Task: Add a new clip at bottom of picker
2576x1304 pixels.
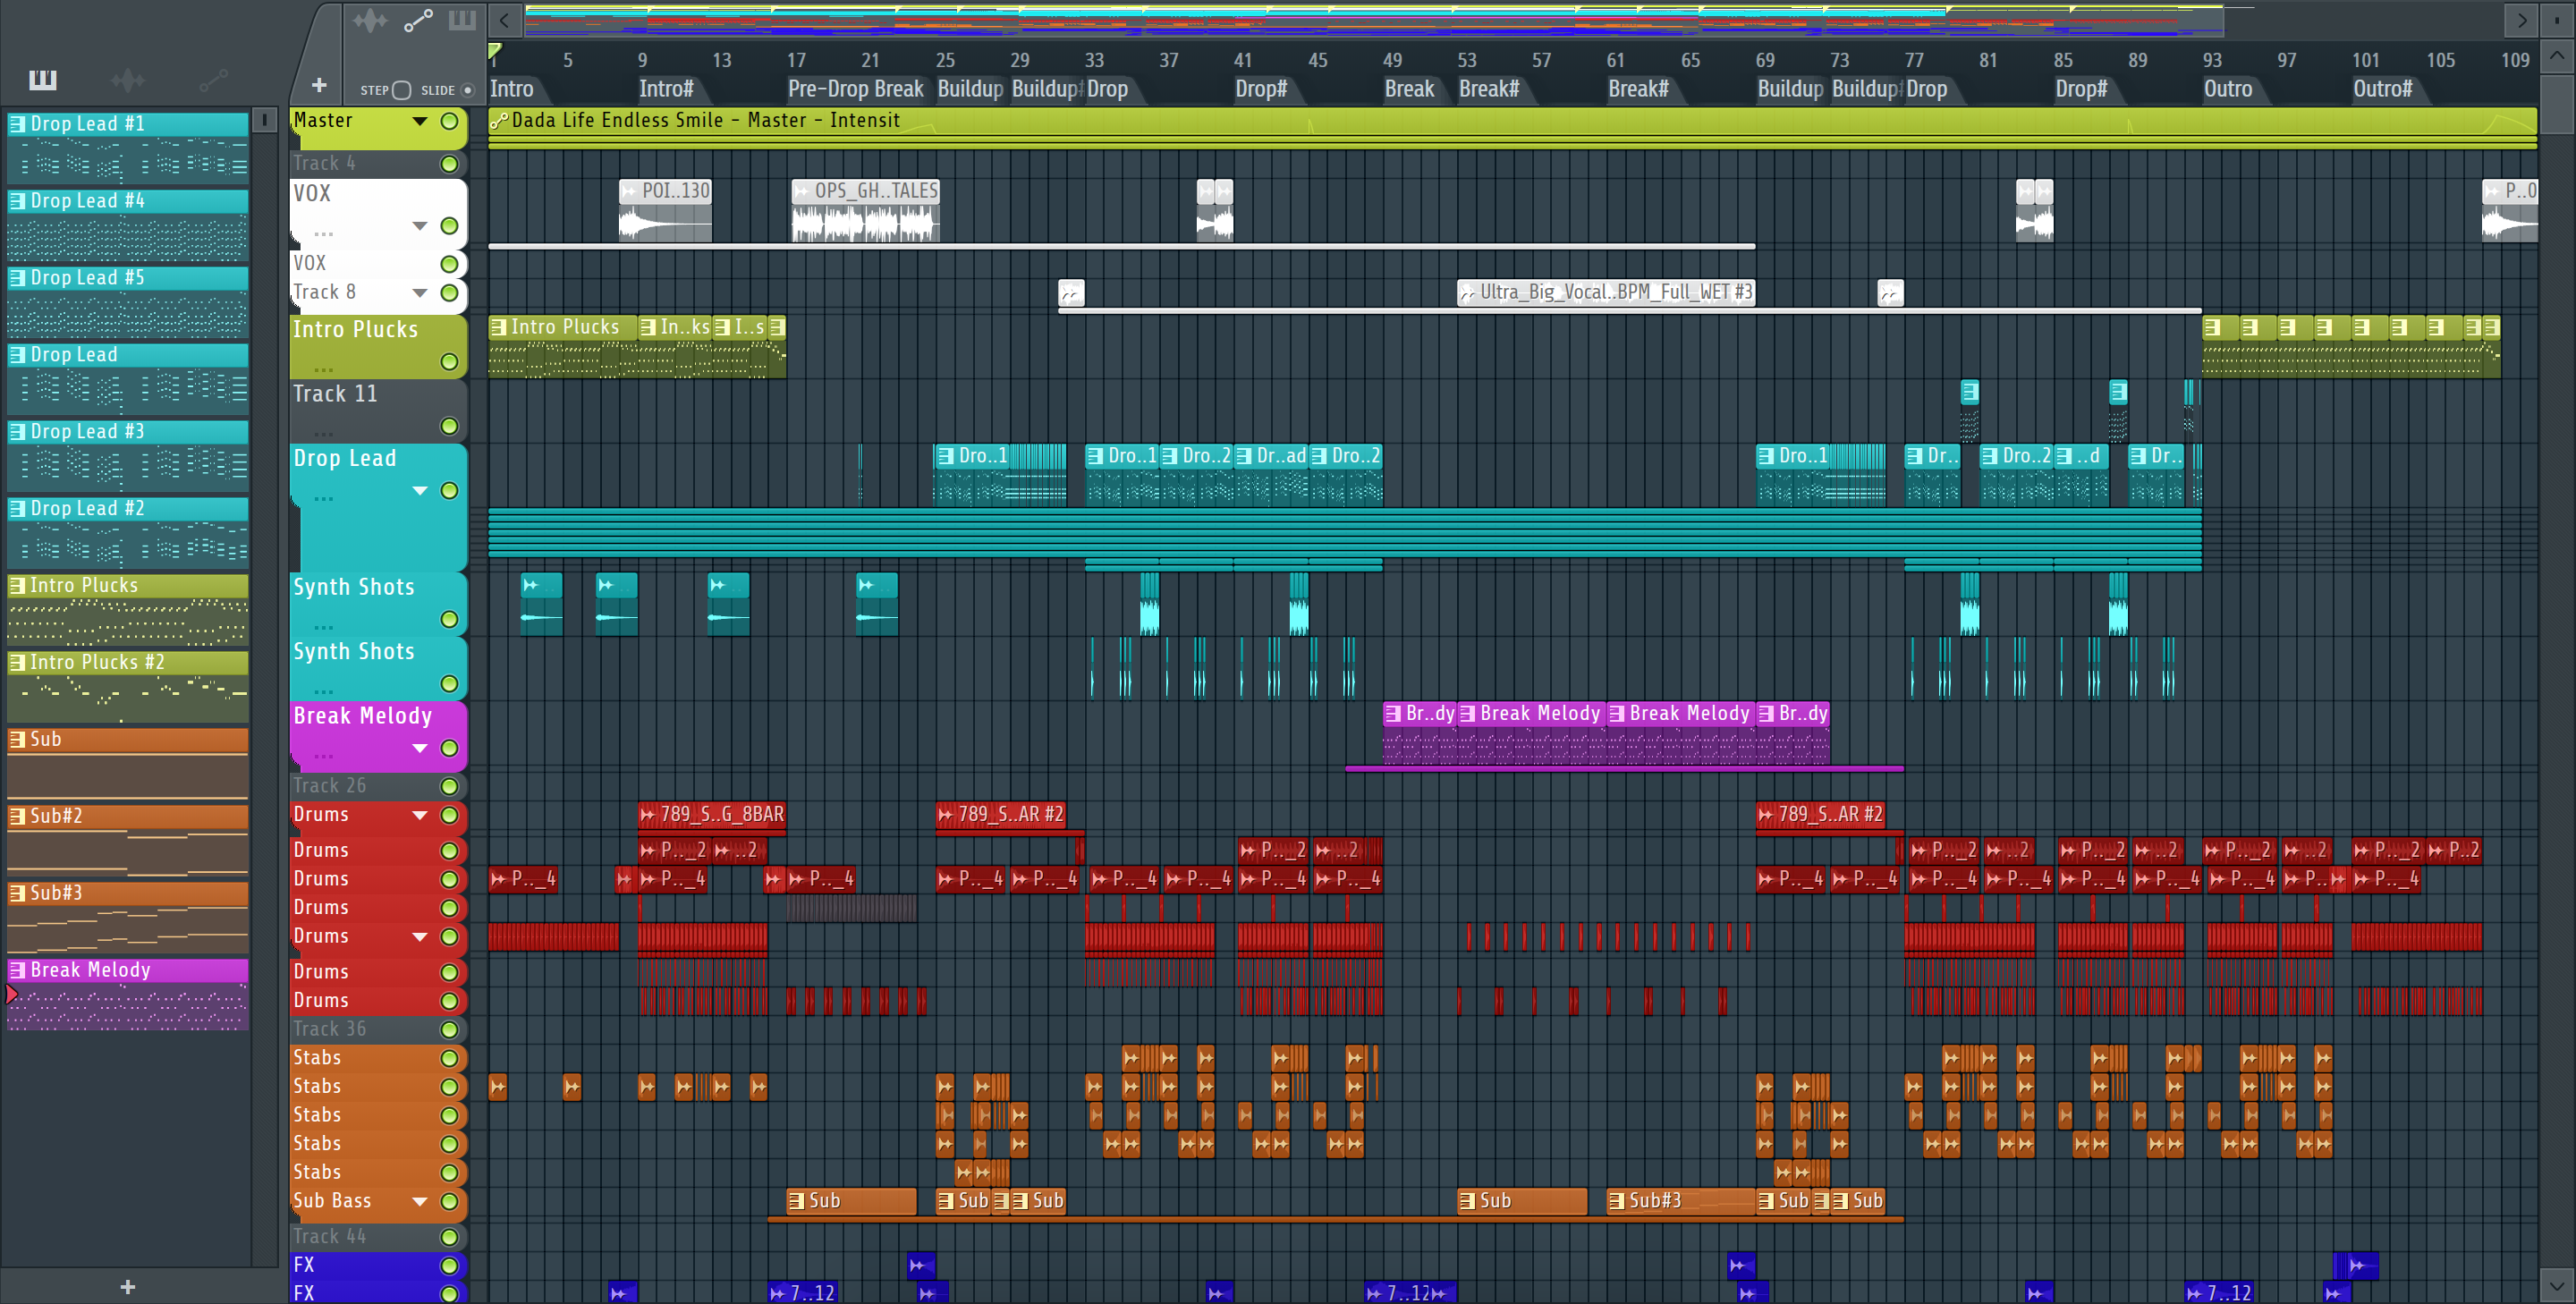Action: click(x=127, y=1287)
